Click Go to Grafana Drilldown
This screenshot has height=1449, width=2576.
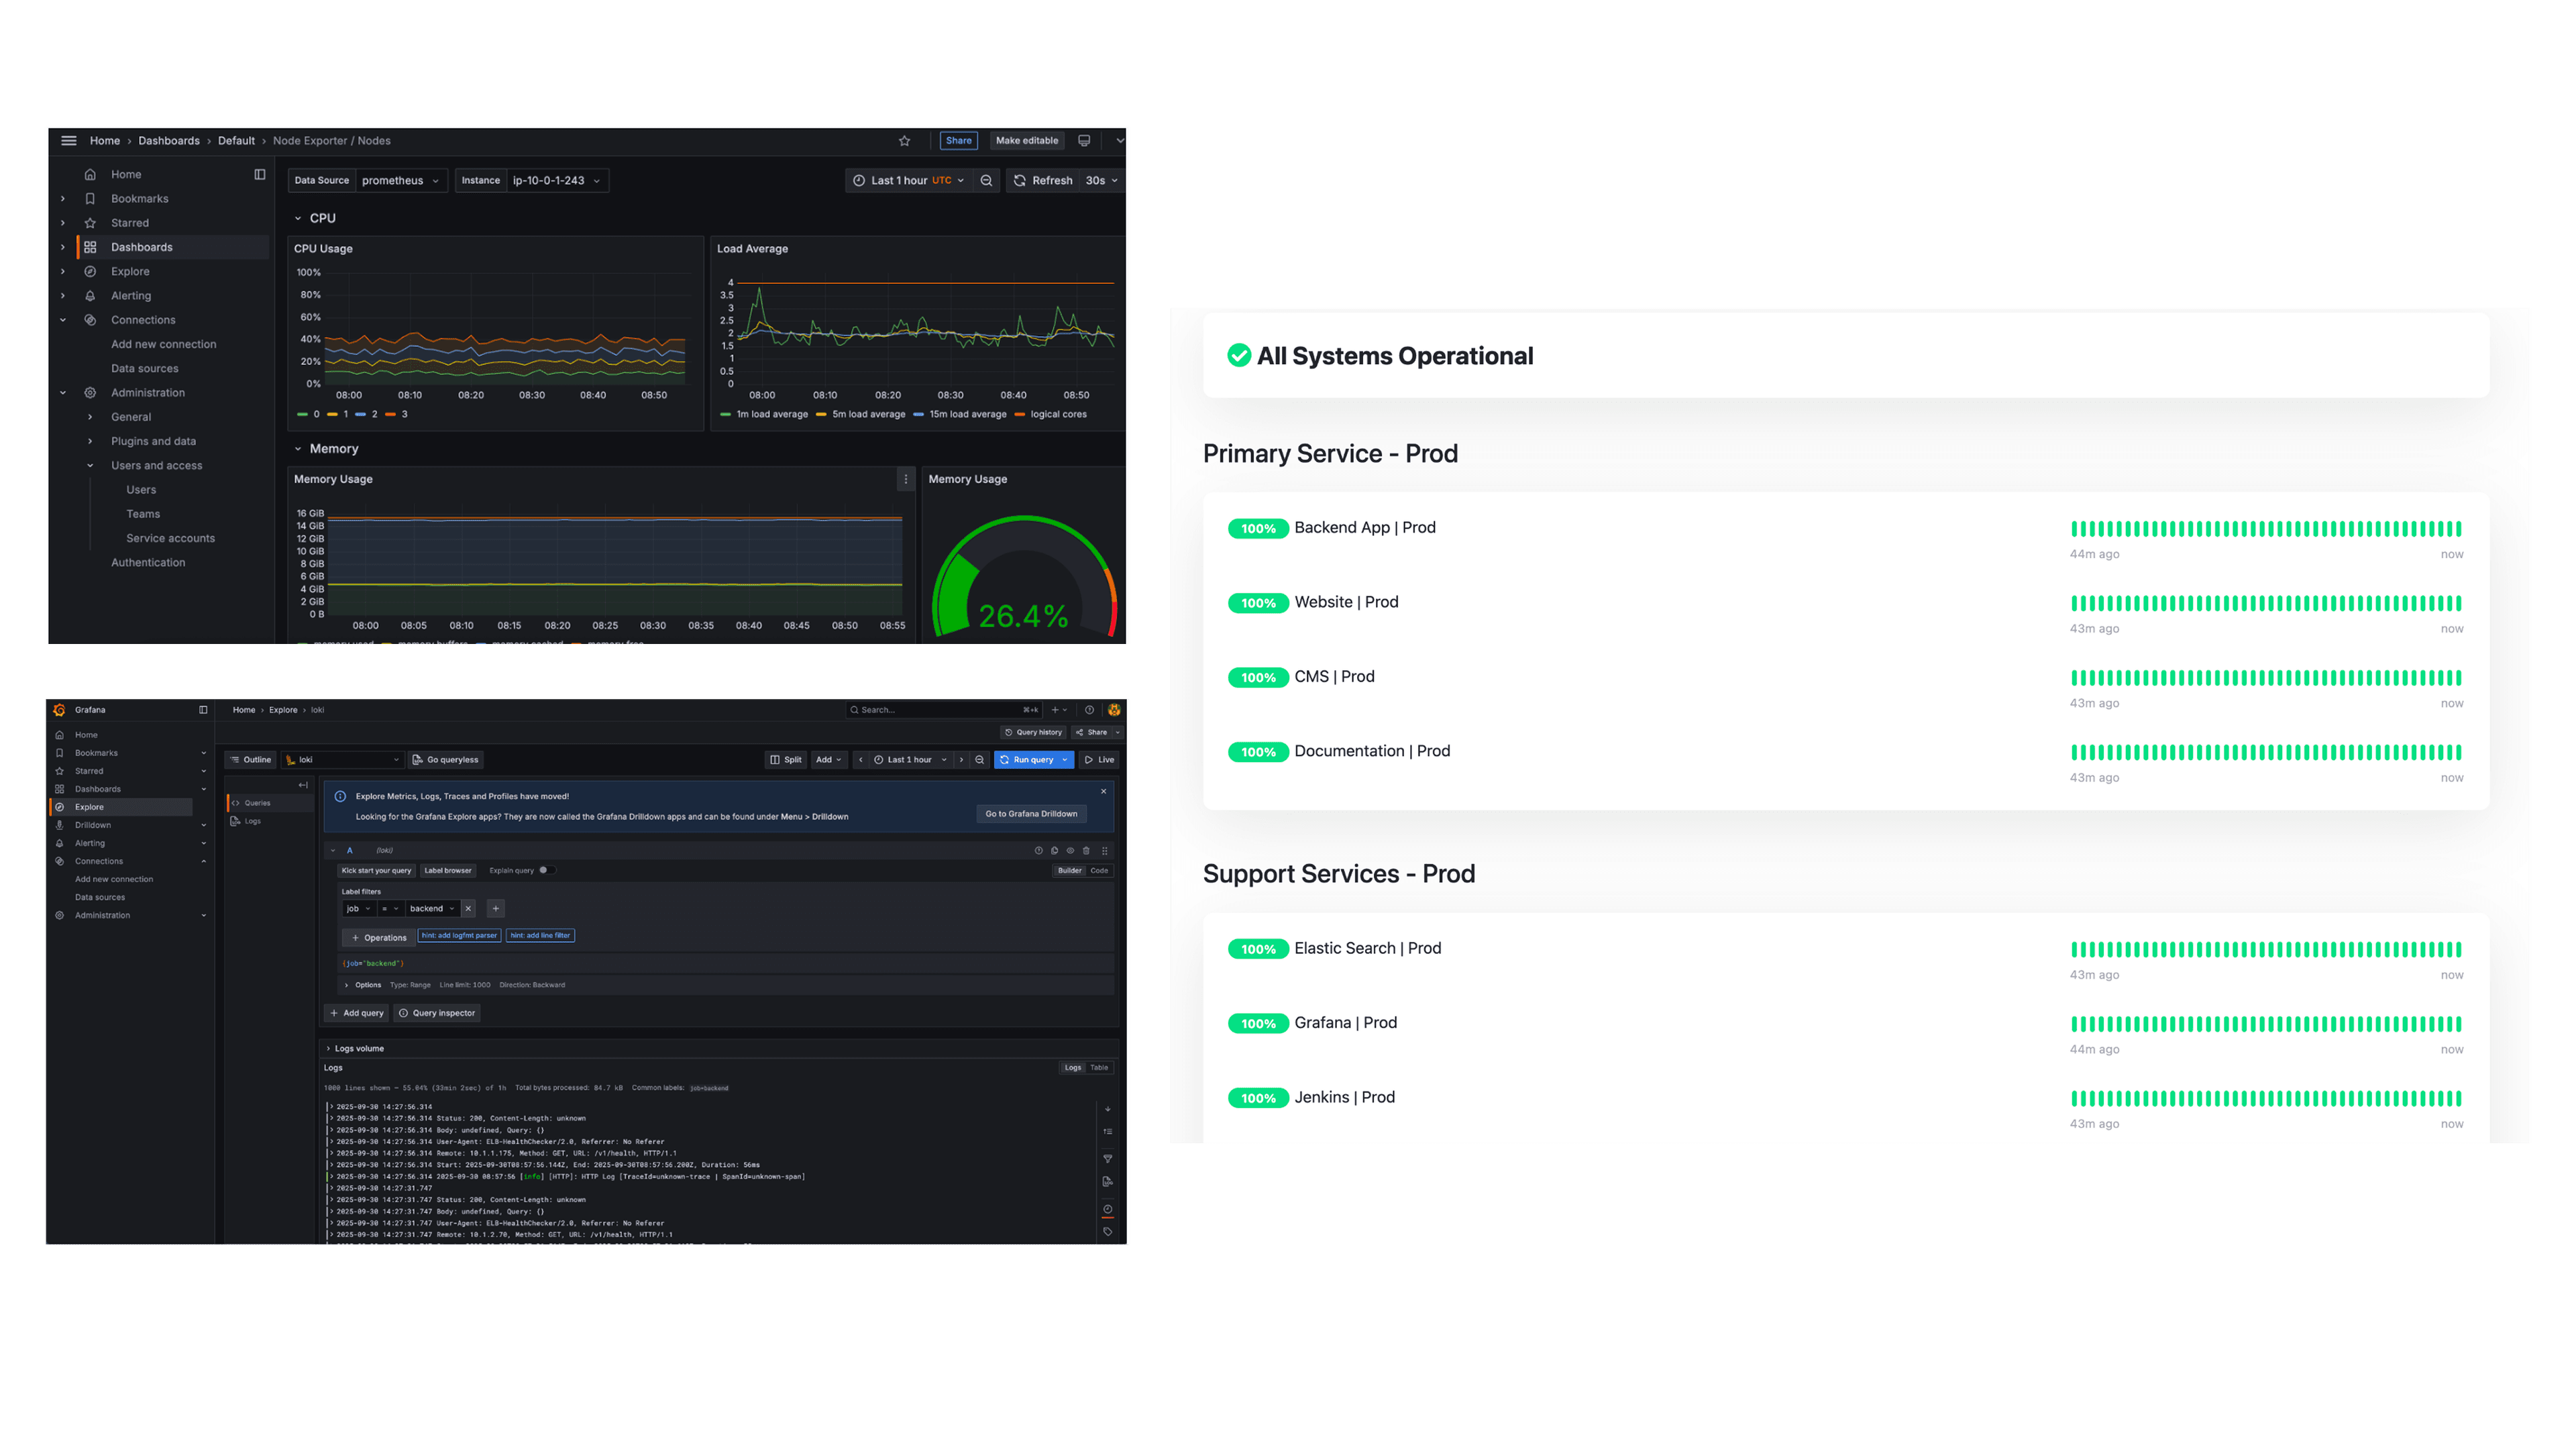point(1032,814)
